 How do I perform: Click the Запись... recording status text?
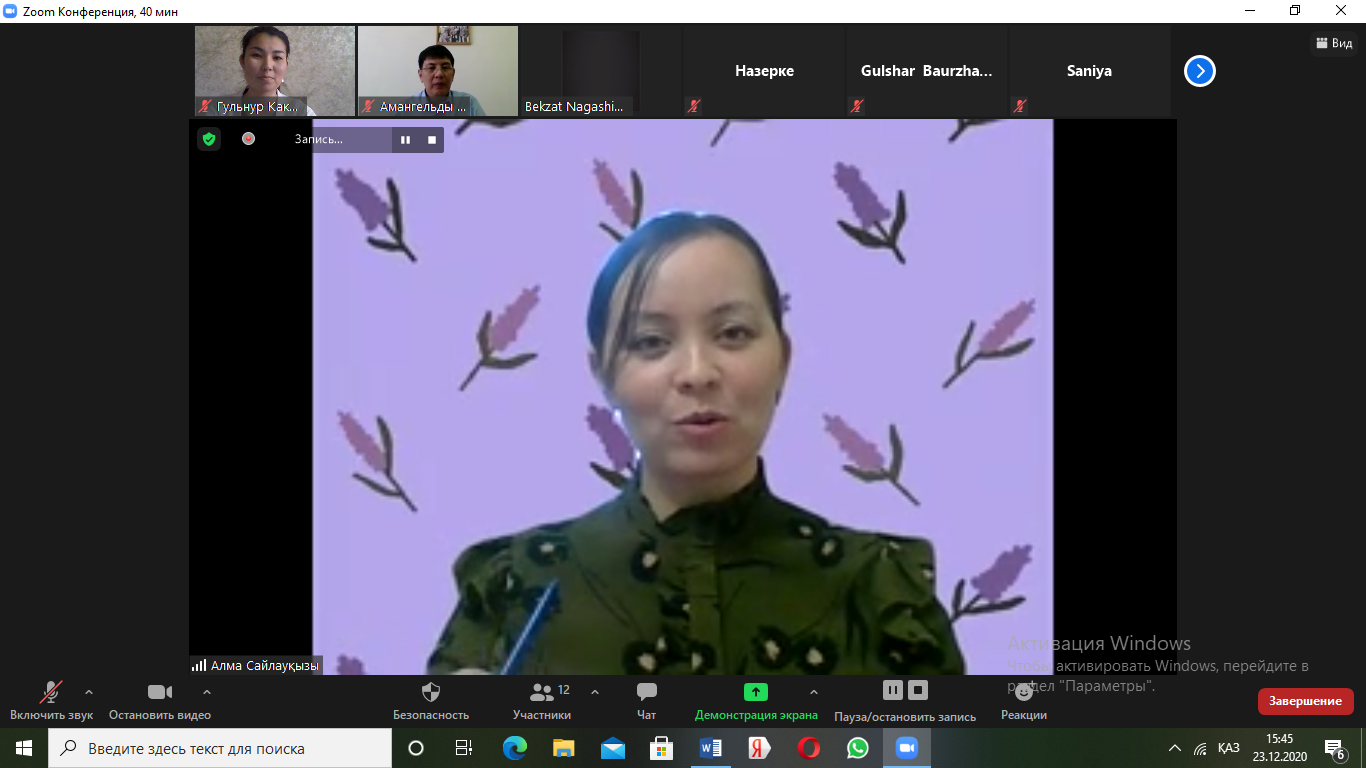[318, 140]
